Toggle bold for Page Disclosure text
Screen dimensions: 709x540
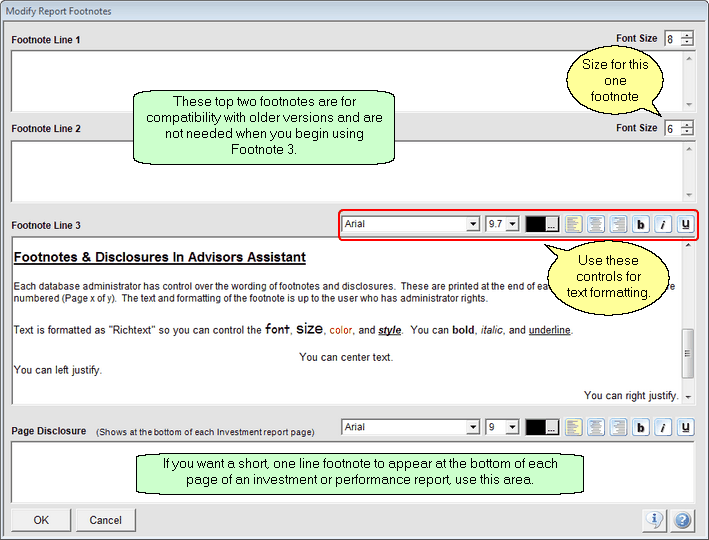pos(641,428)
